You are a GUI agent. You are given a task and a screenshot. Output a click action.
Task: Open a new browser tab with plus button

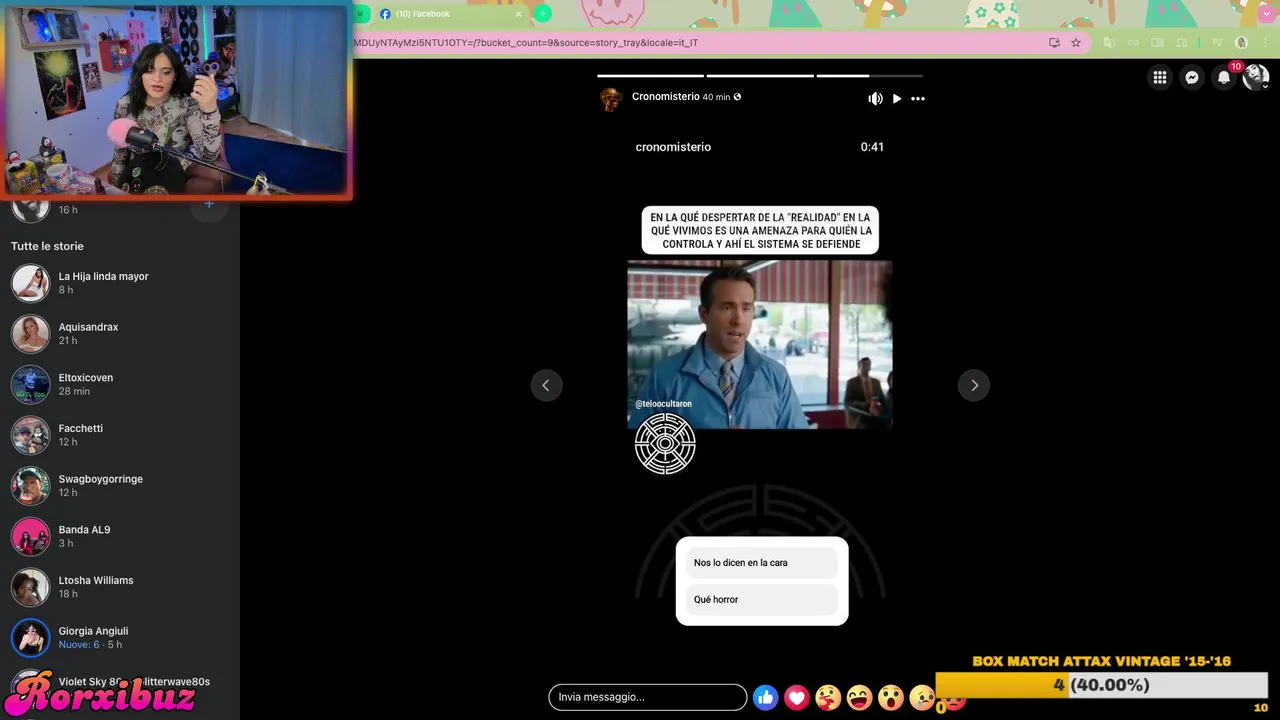click(x=542, y=13)
